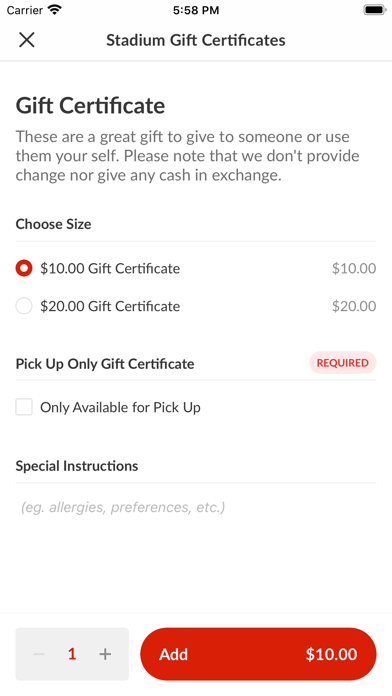
Task: Tap the Wi-Fi status icon
Action: 55,10
